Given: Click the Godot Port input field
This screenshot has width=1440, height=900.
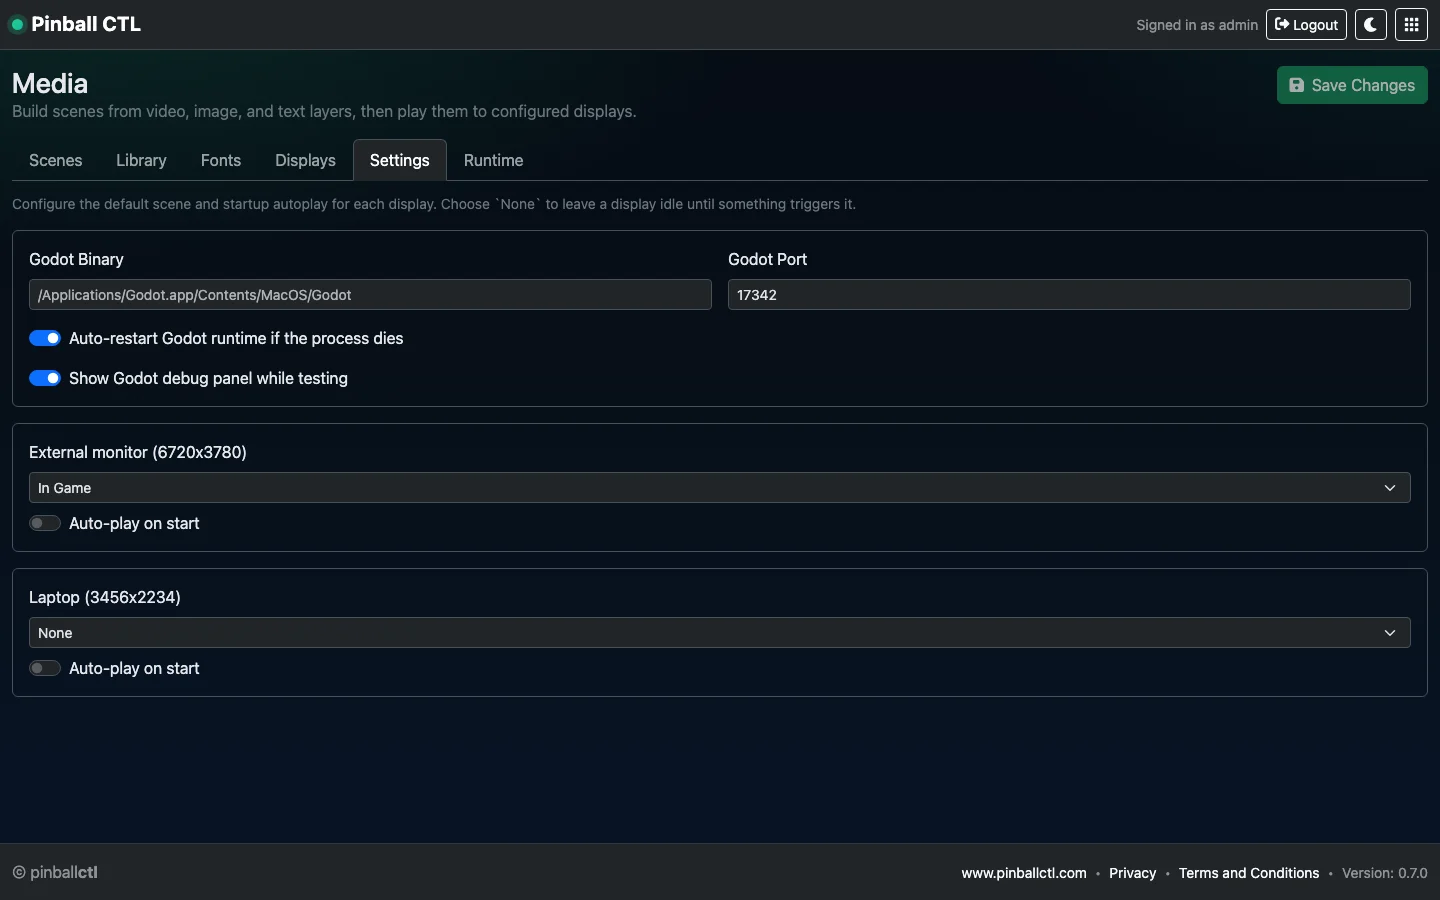Looking at the screenshot, I should pyautogui.click(x=1068, y=295).
